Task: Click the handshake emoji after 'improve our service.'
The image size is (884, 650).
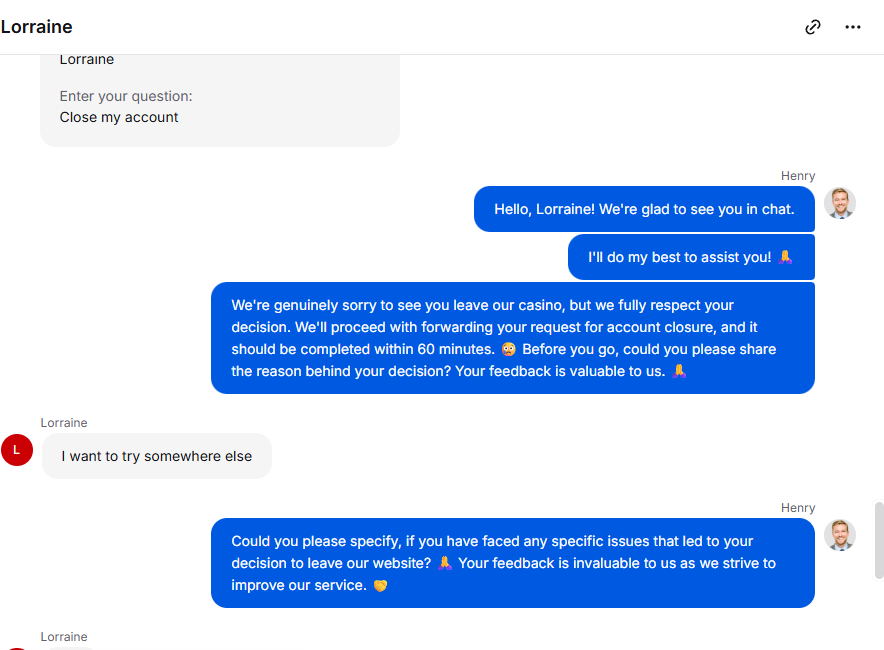Action: pos(380,586)
